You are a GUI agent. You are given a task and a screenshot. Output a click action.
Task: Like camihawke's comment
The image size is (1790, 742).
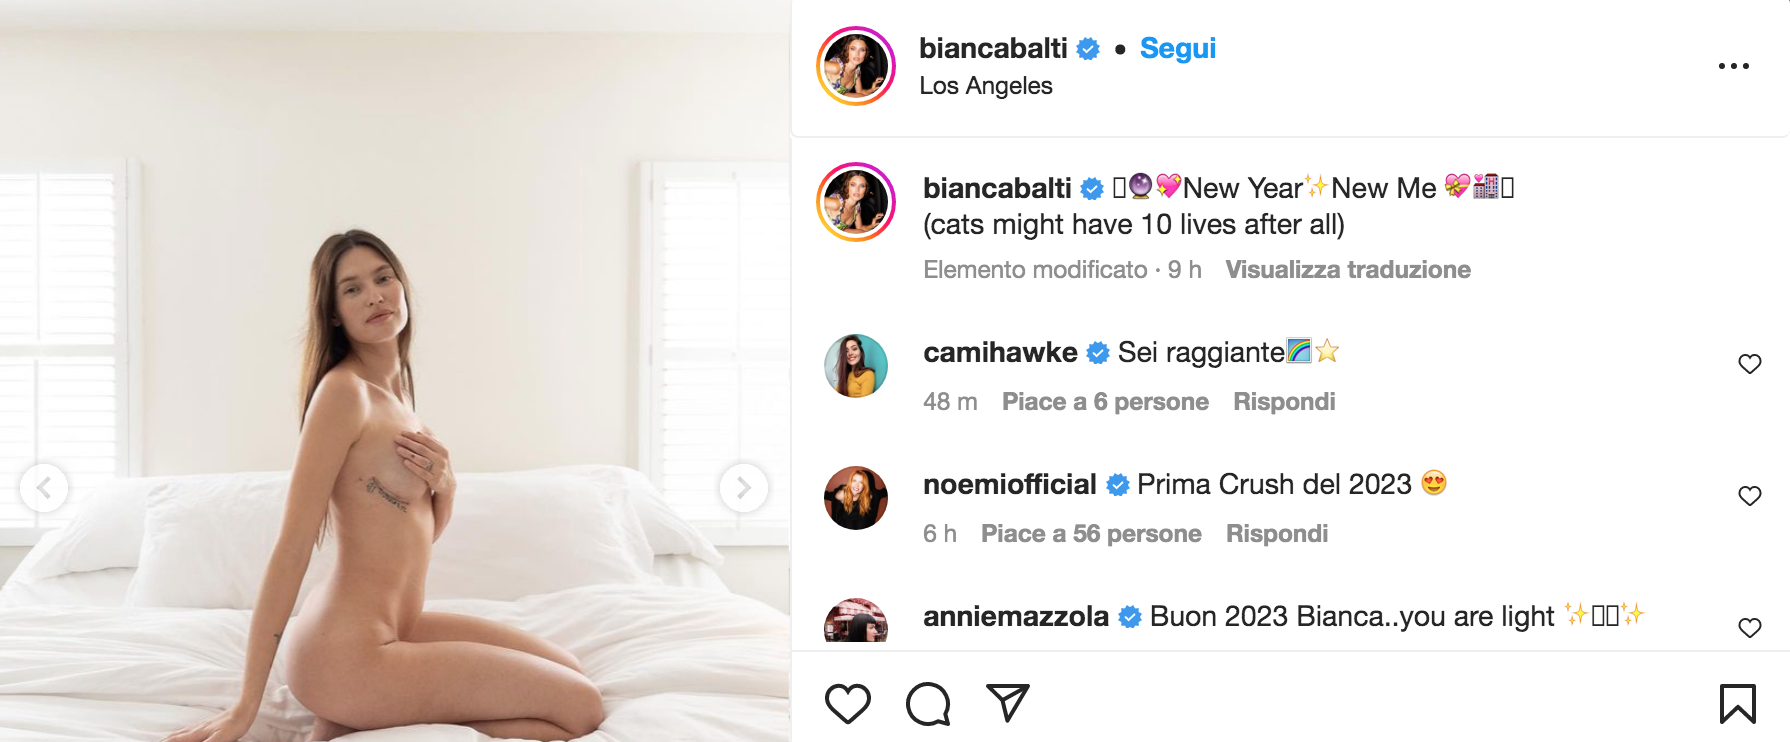pos(1749,364)
